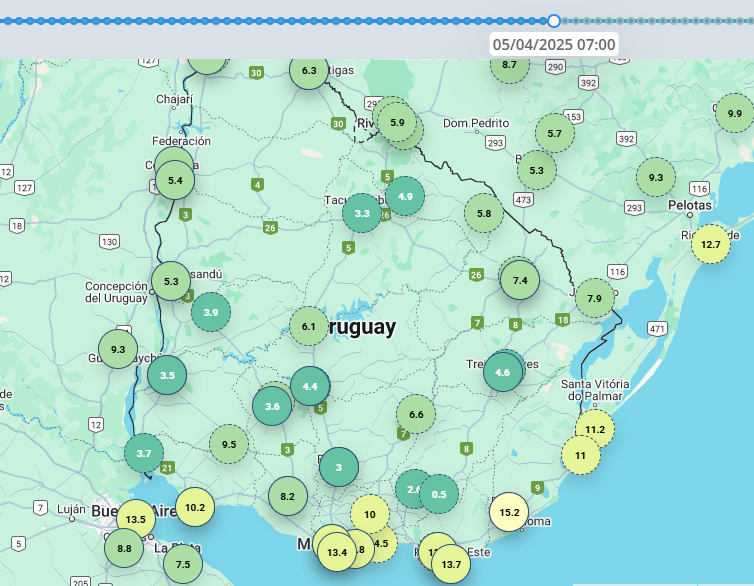
Task: Click the 8.2 station marker
Action: click(x=288, y=496)
